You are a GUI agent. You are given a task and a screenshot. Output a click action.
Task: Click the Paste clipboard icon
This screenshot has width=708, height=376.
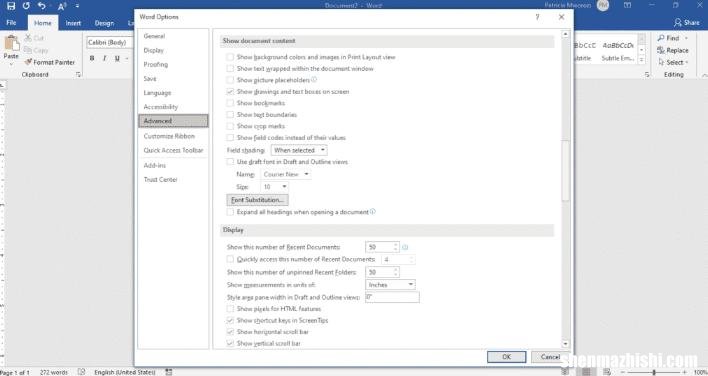pyautogui.click(x=11, y=44)
